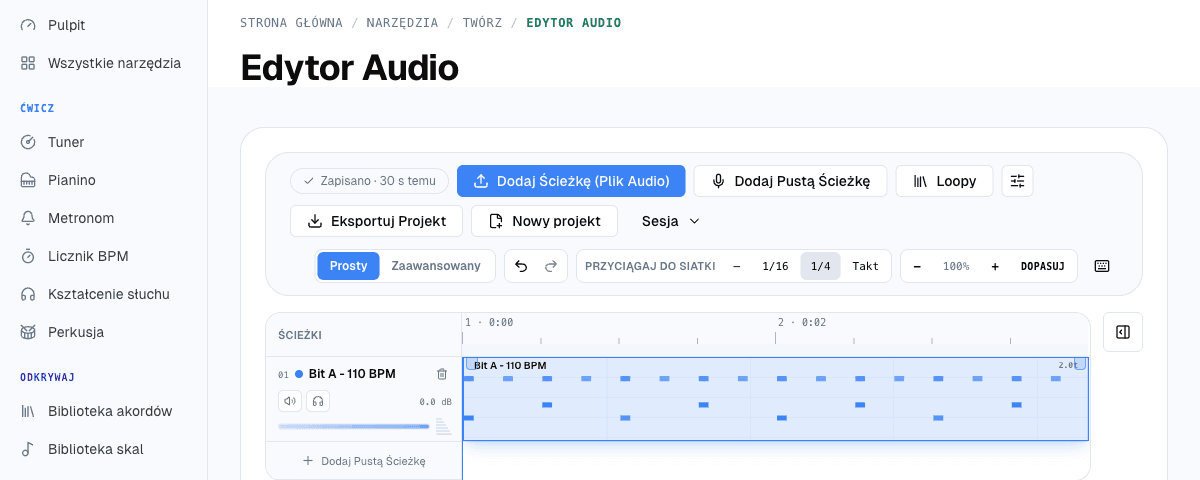Viewport: 1200px width, 480px height.
Task: Go to STRONA GŁÓWNA breadcrumb
Action: click(x=291, y=22)
